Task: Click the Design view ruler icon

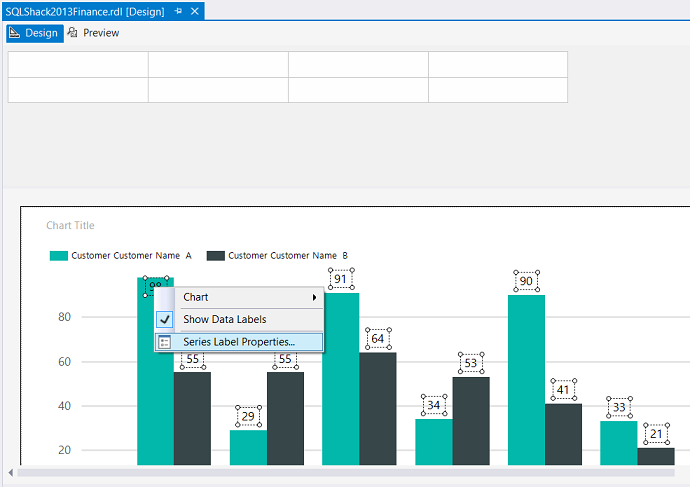Action: 15,33
